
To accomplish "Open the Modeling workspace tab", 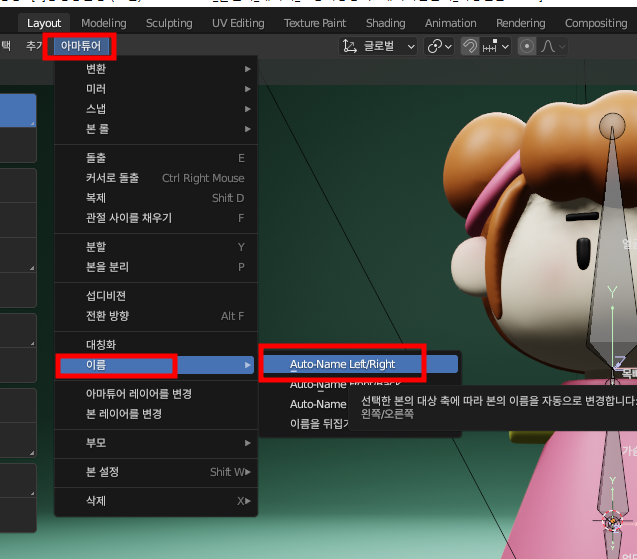I will coord(104,23).
